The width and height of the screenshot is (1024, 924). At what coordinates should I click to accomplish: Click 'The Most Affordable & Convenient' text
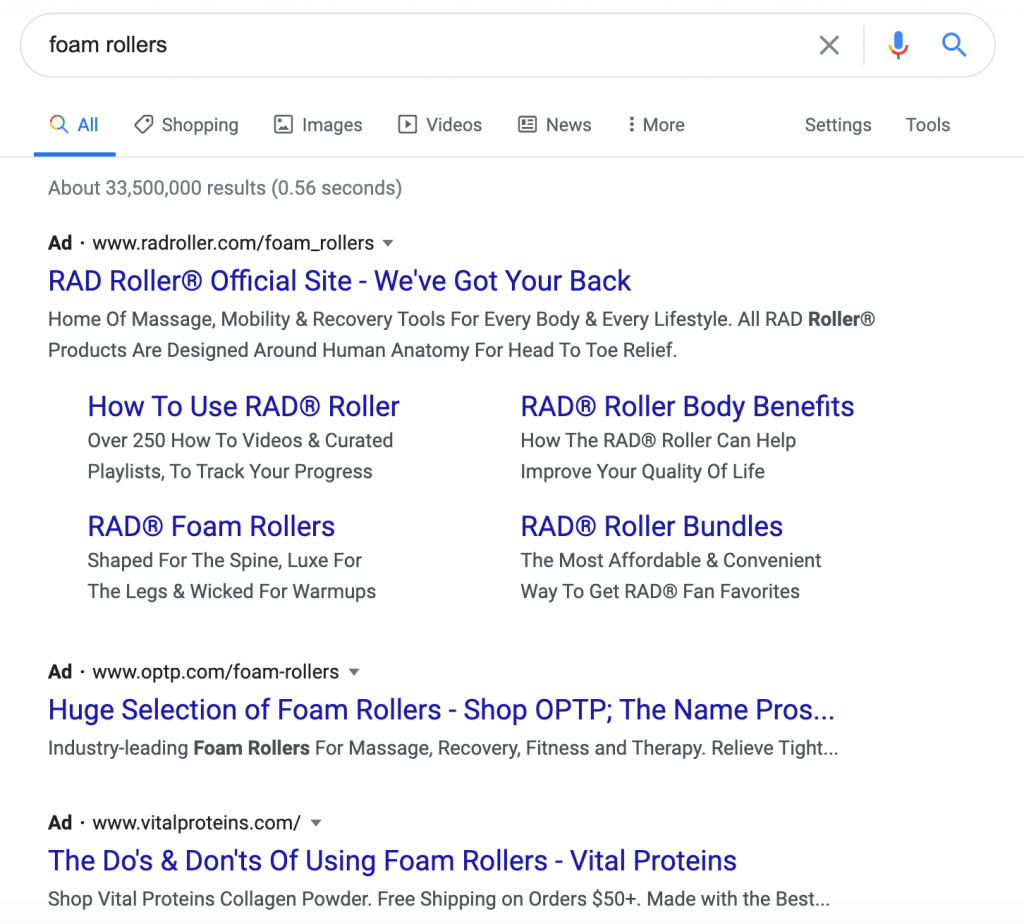671,560
